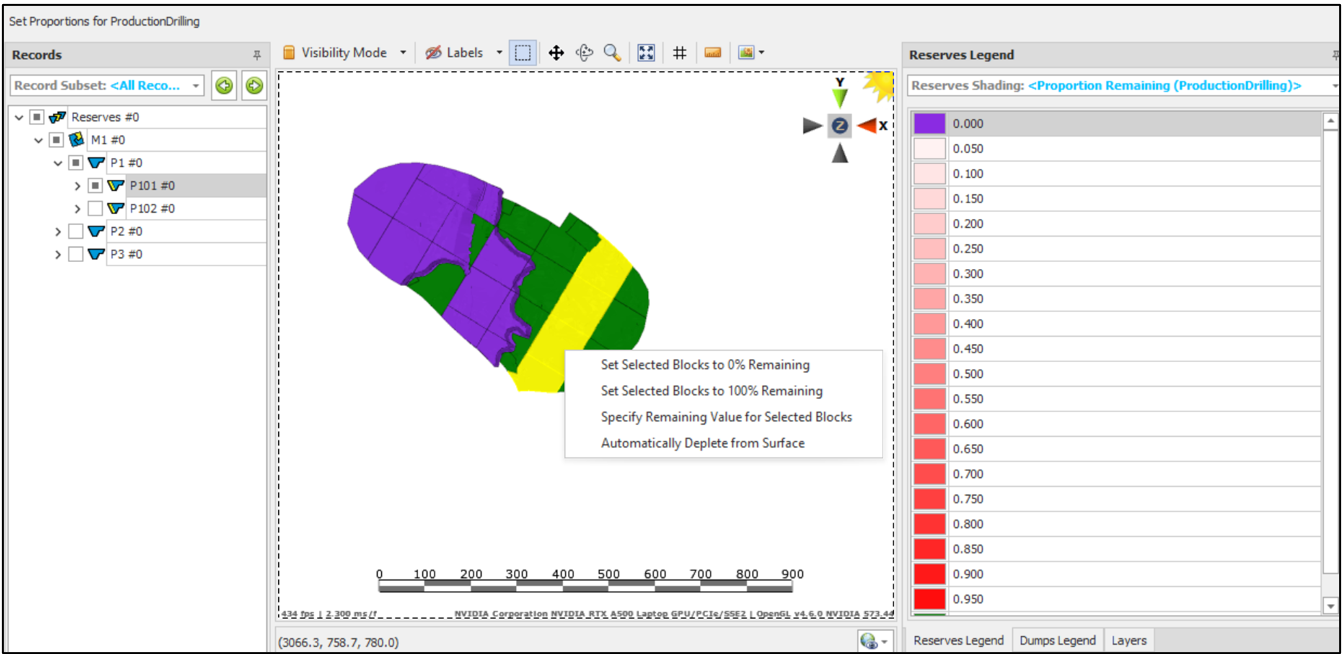Click the green next record arrow
Image resolution: width=1342 pixels, height=654 pixels.
tap(254, 86)
